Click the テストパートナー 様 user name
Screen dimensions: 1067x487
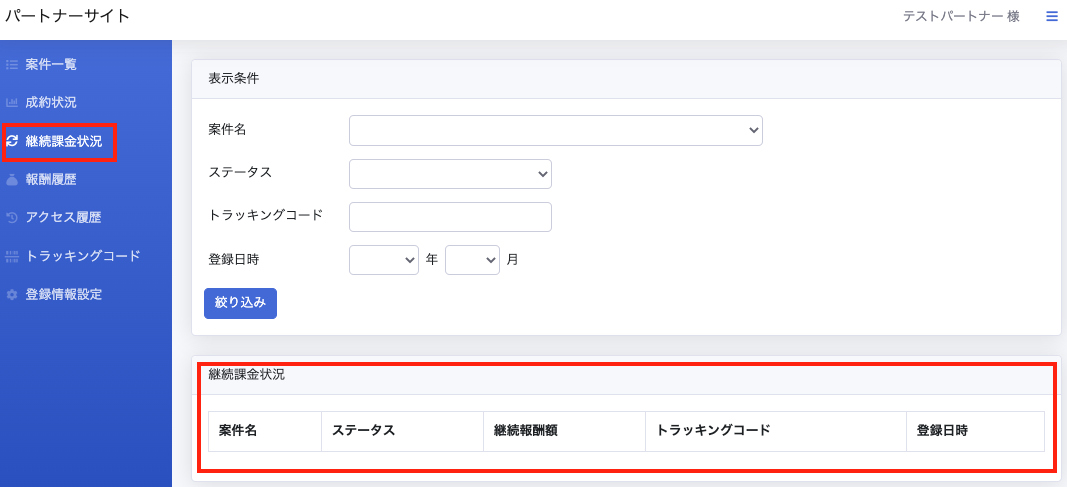(x=960, y=17)
